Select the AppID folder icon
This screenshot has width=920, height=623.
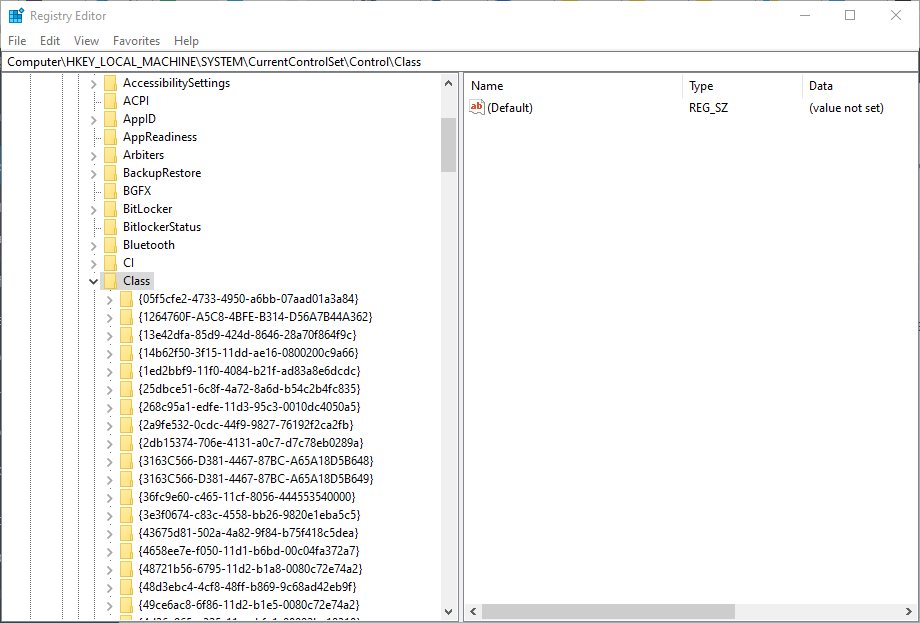[110, 119]
